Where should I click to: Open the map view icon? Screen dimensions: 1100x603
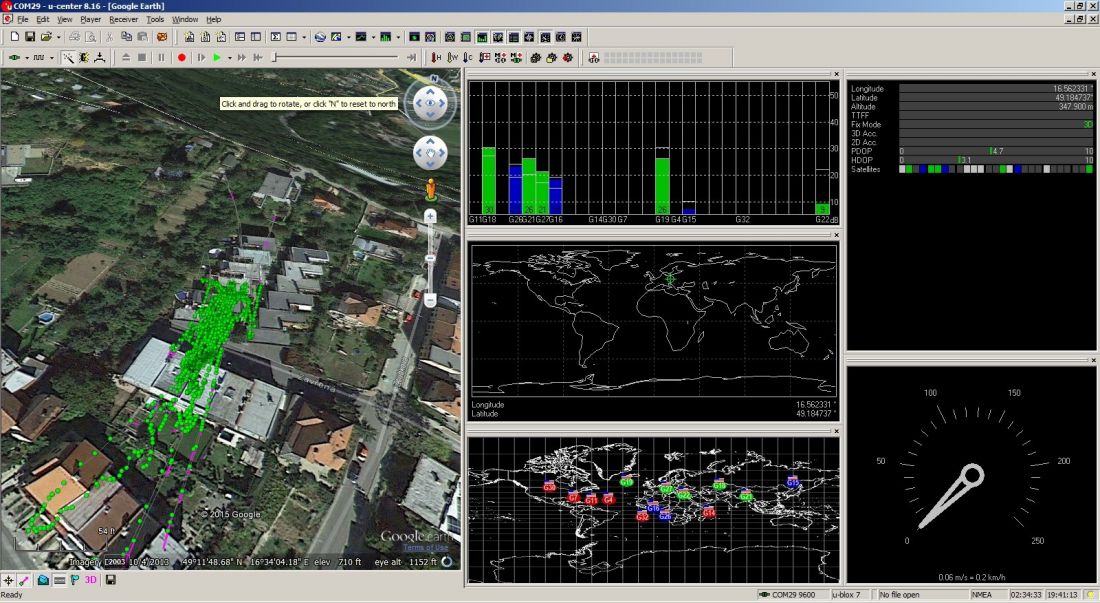point(336,36)
